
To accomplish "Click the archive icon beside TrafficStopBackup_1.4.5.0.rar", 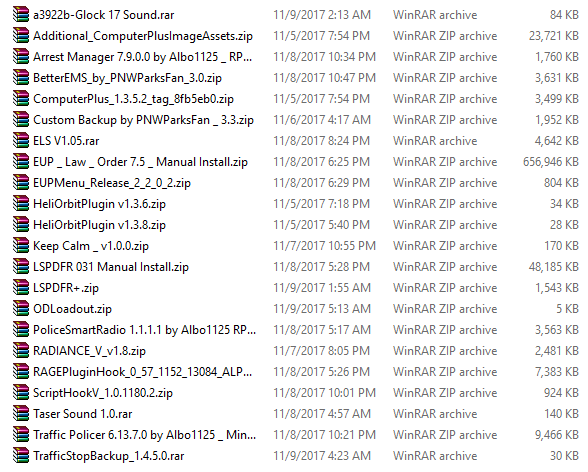I will 21,456.
